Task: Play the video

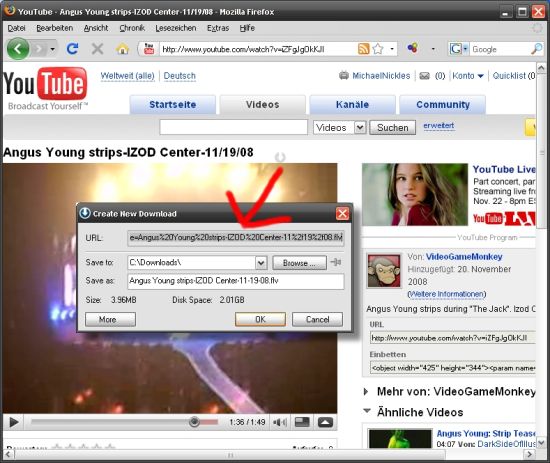Action: point(14,422)
